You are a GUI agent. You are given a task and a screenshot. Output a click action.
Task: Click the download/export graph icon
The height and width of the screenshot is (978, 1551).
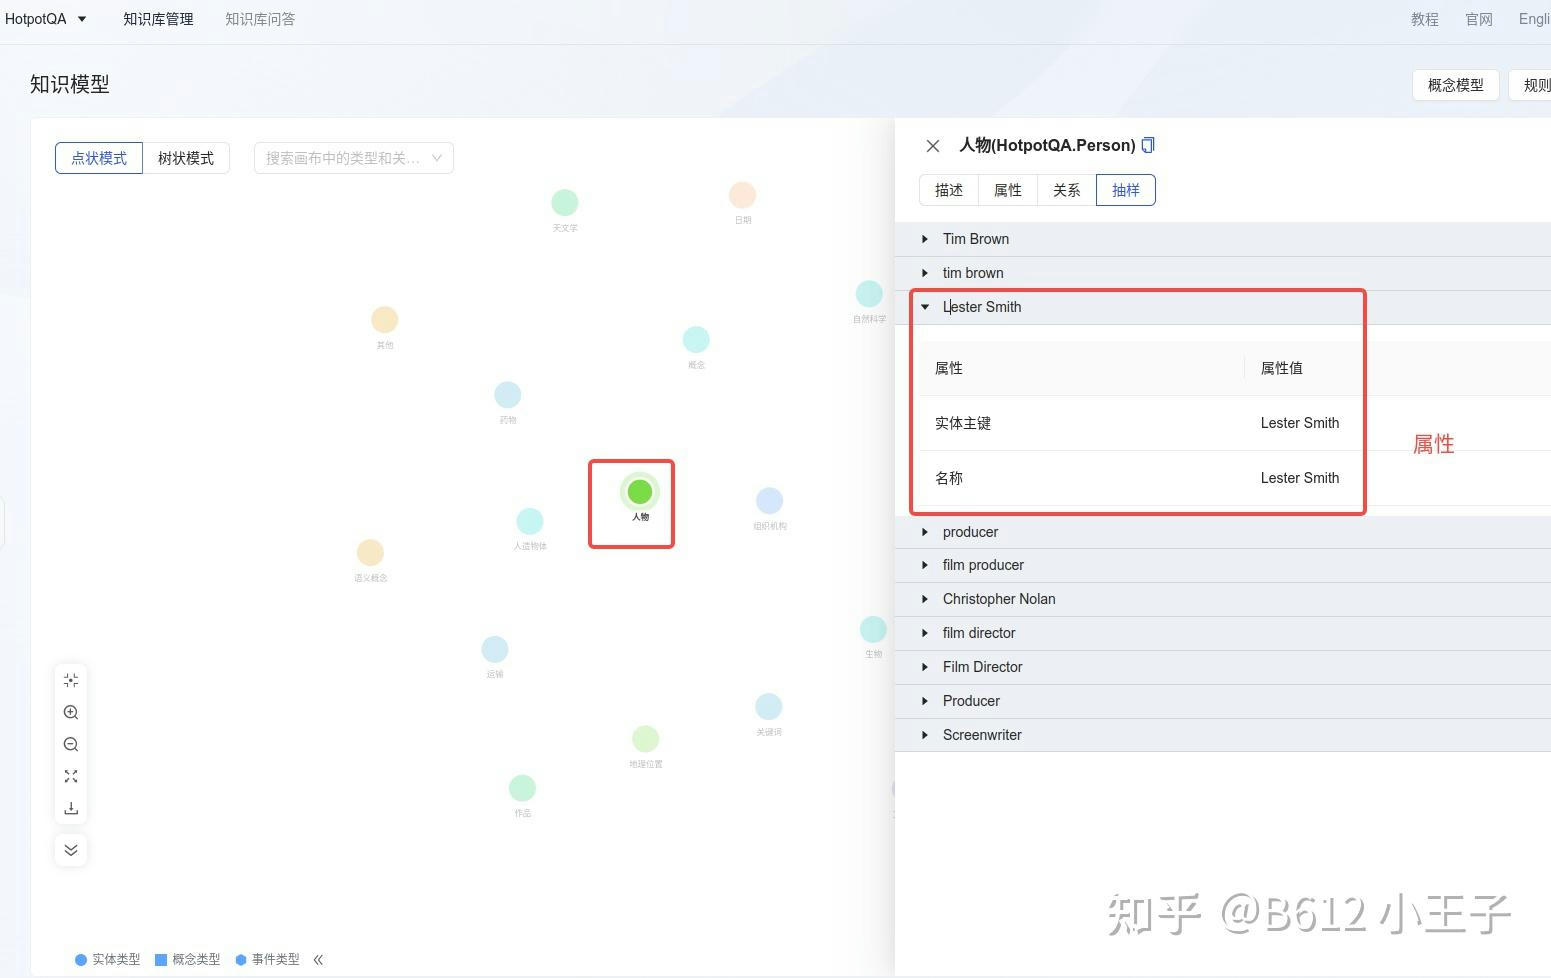[x=71, y=808]
